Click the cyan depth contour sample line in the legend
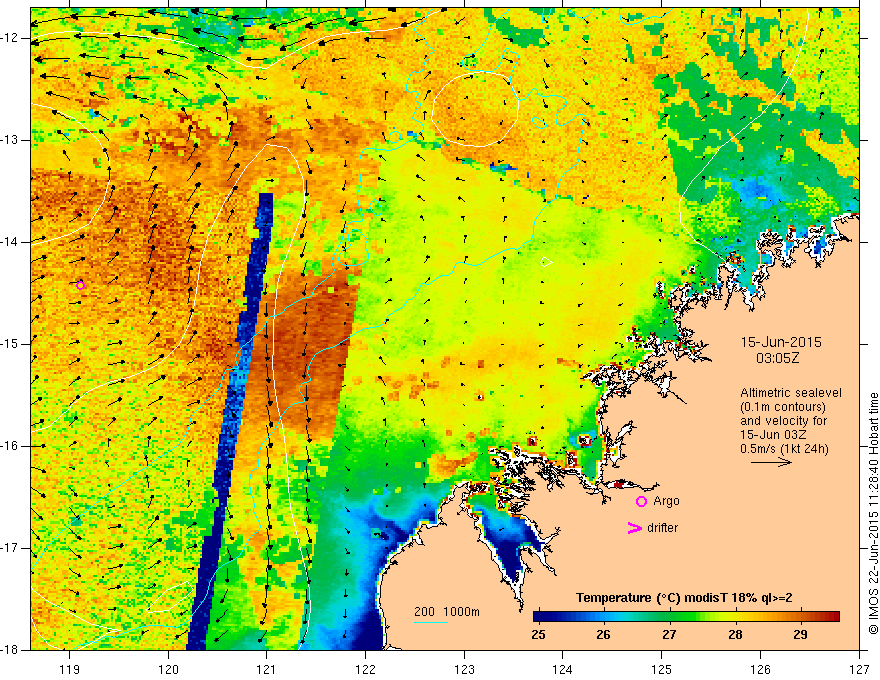 pos(430,622)
